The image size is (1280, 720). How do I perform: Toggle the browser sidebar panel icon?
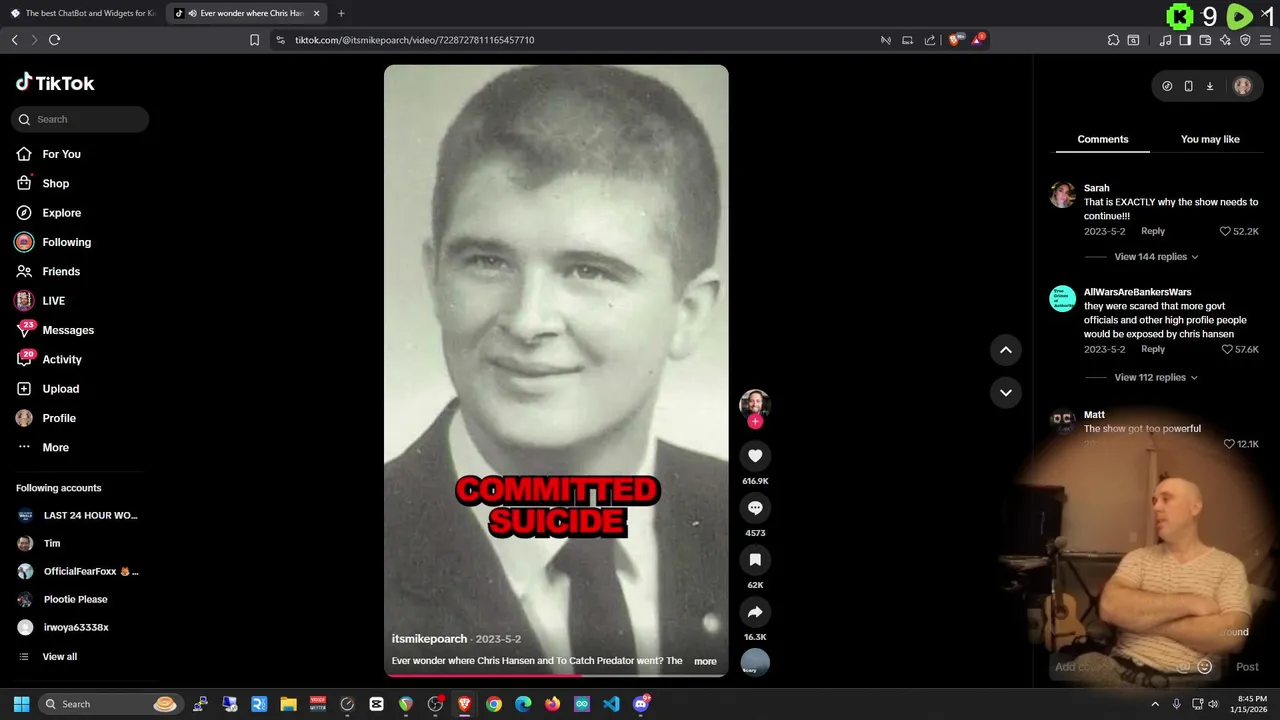pyautogui.click(x=1185, y=40)
